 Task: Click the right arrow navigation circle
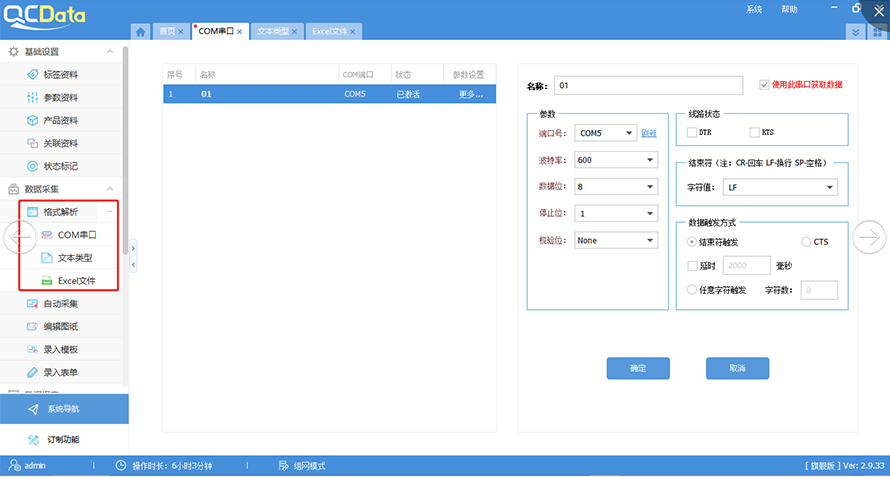(869, 237)
